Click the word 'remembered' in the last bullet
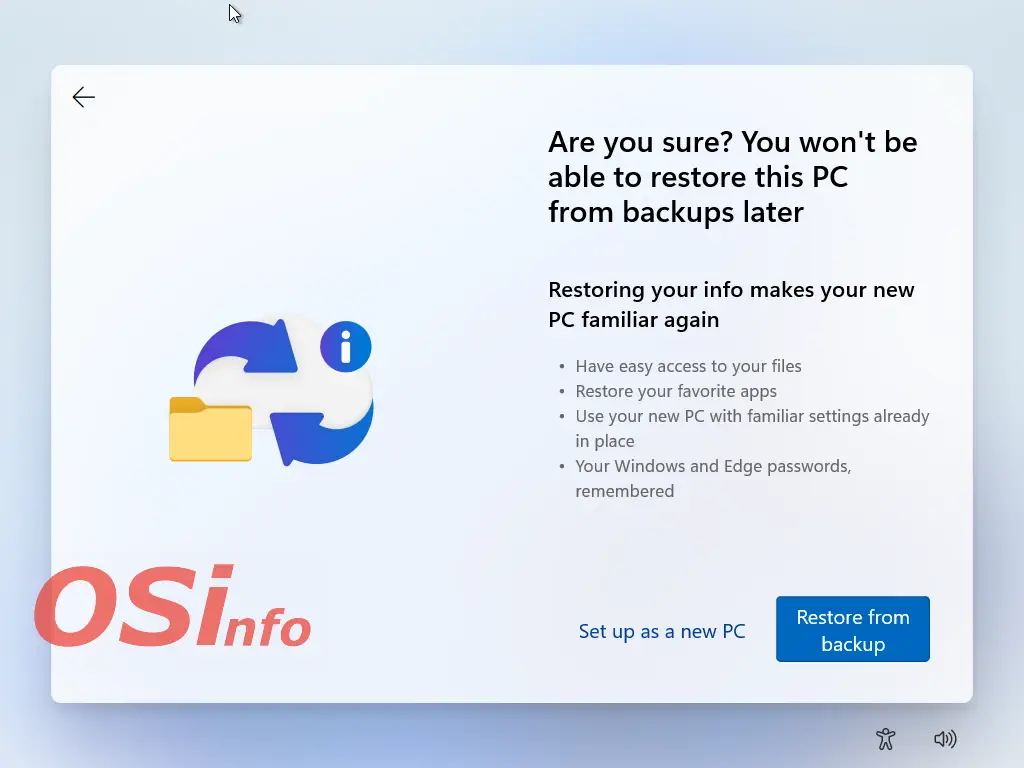 pyautogui.click(x=625, y=491)
